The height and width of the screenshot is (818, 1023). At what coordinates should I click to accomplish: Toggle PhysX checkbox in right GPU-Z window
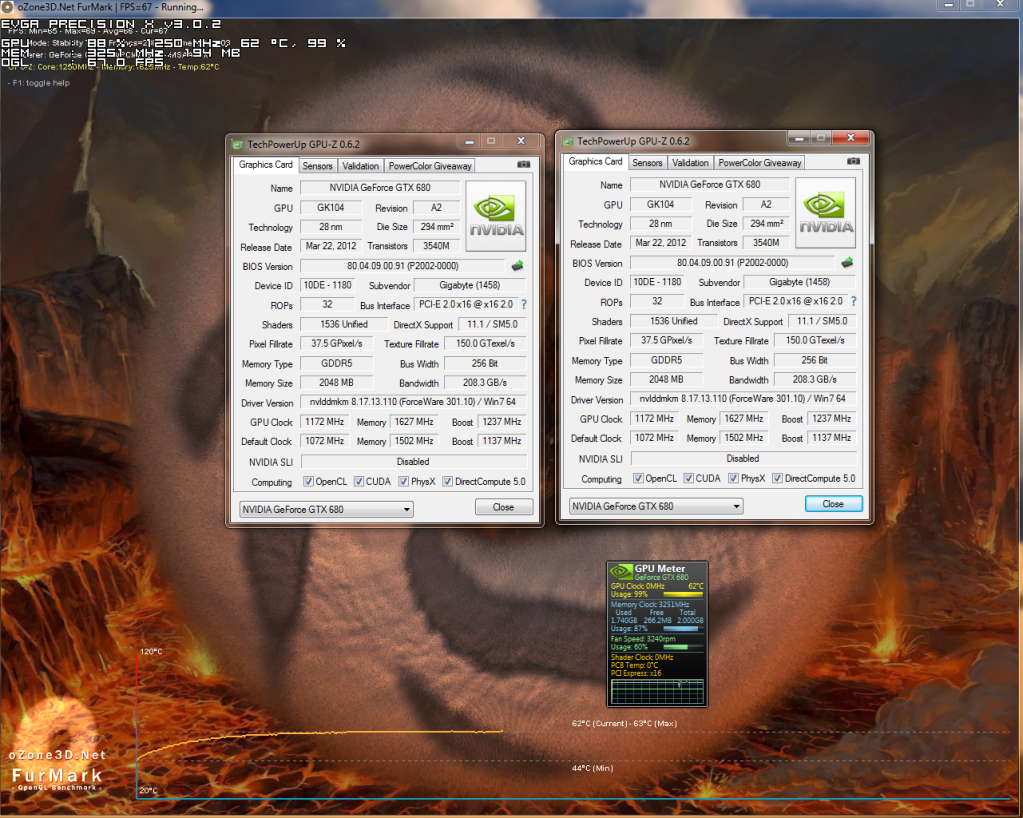733,478
